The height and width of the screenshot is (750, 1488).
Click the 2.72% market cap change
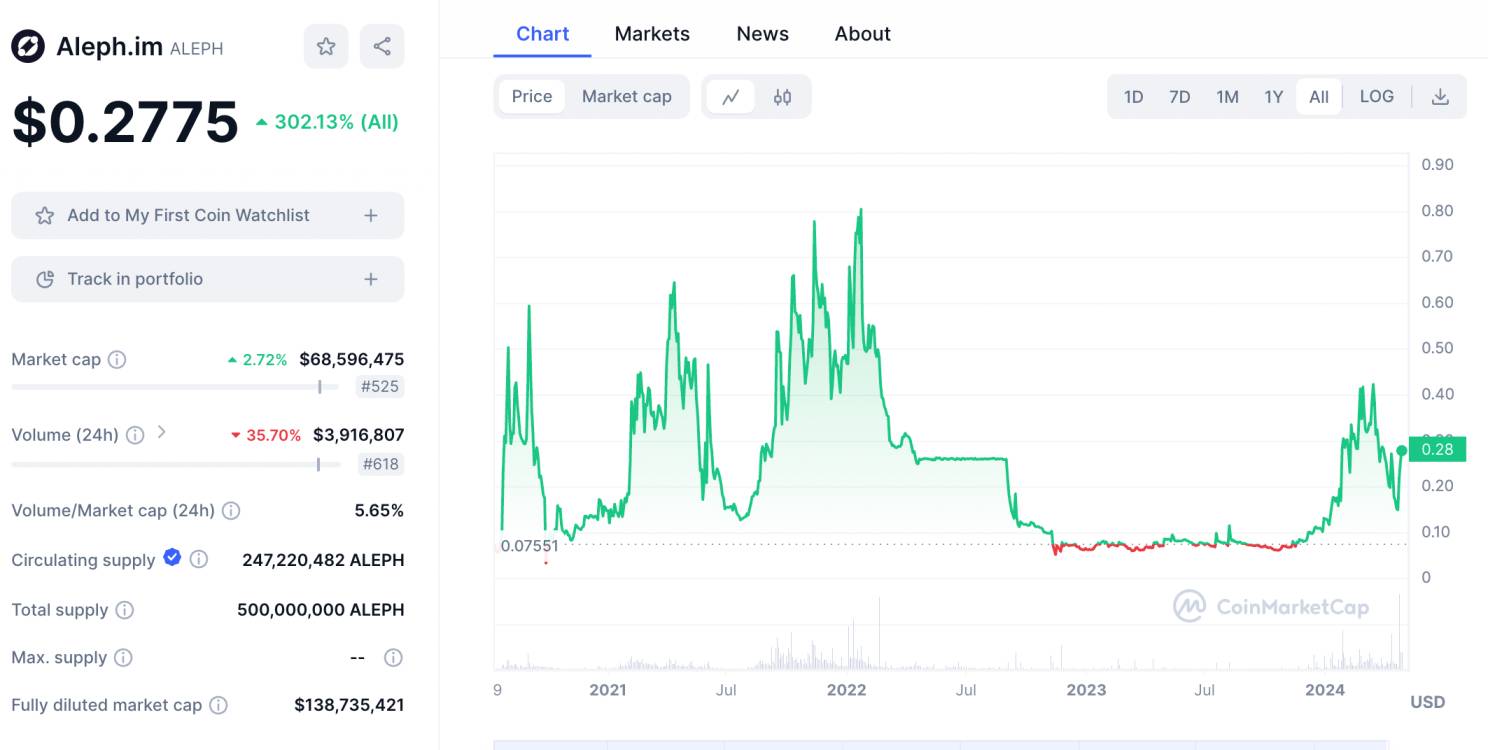click(x=258, y=360)
